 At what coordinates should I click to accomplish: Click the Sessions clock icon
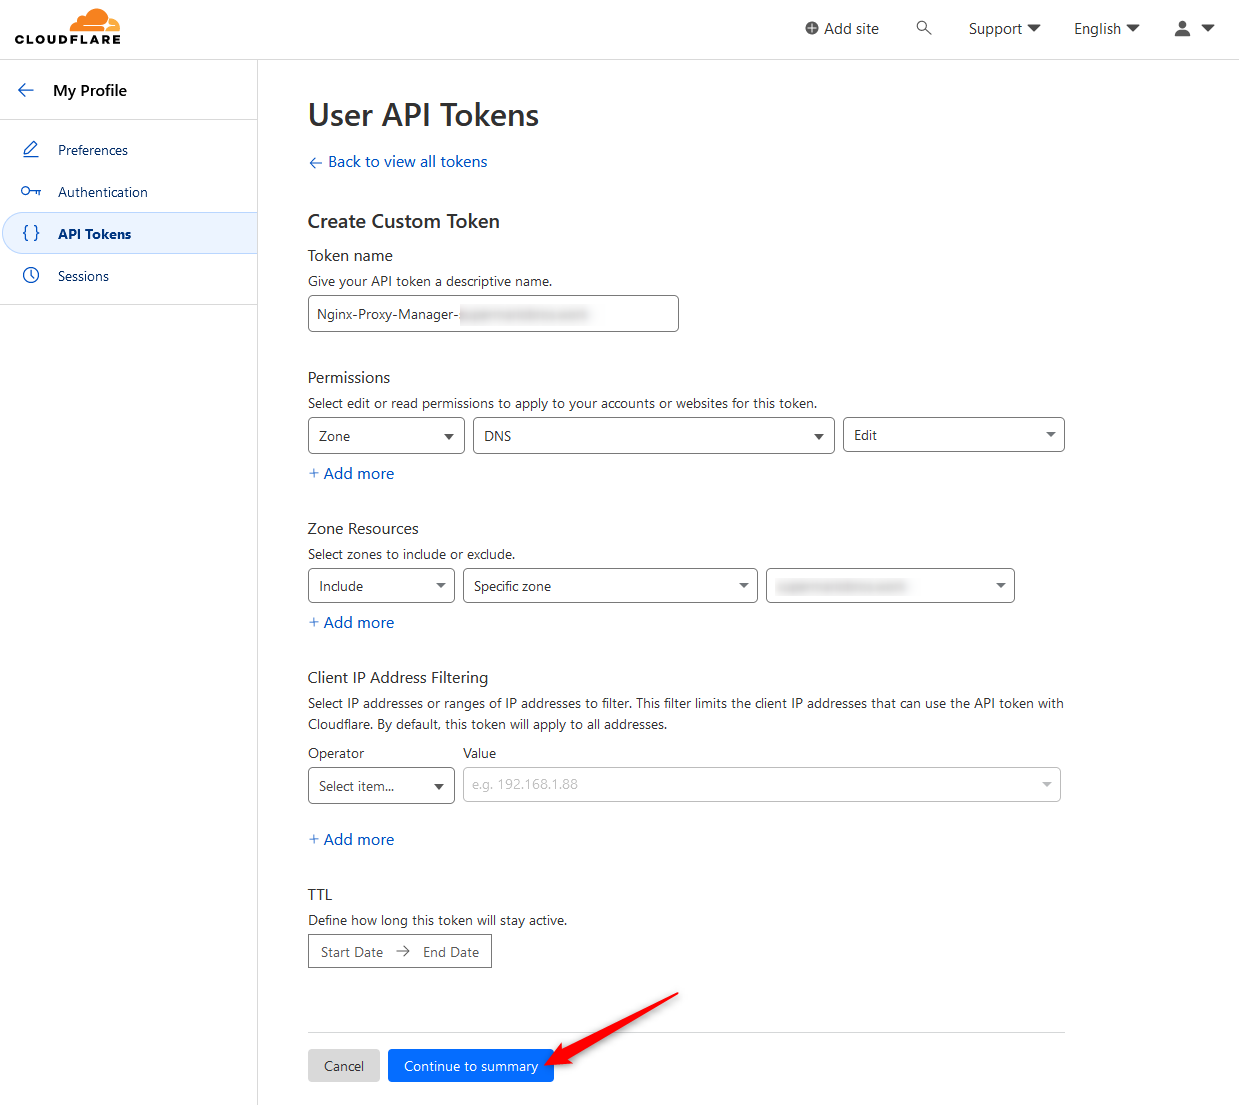click(x=31, y=276)
